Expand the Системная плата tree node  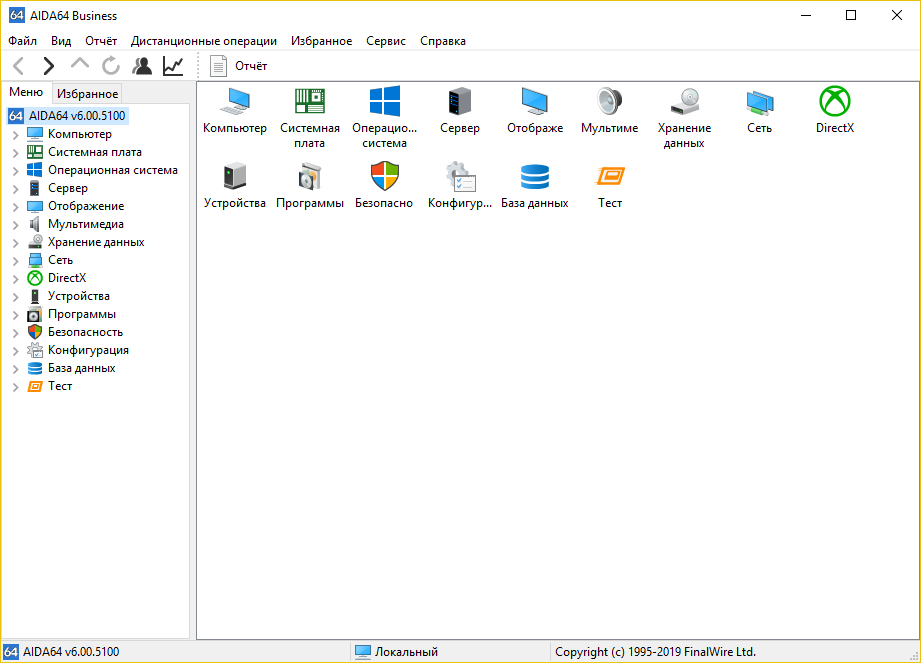pyautogui.click(x=16, y=153)
